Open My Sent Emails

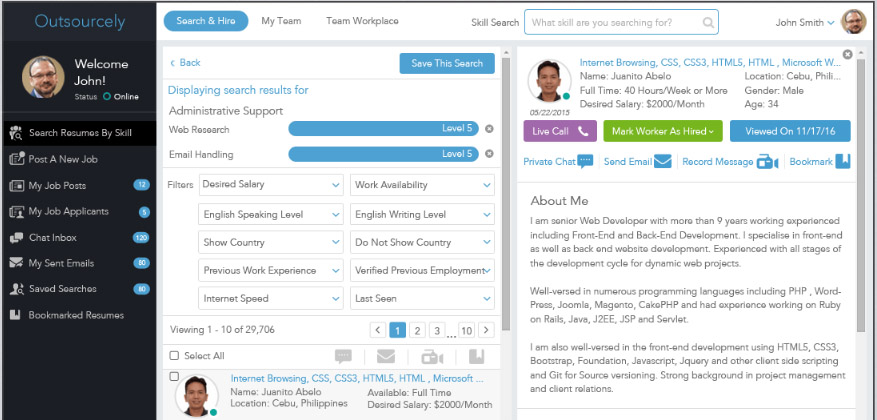click(79, 263)
